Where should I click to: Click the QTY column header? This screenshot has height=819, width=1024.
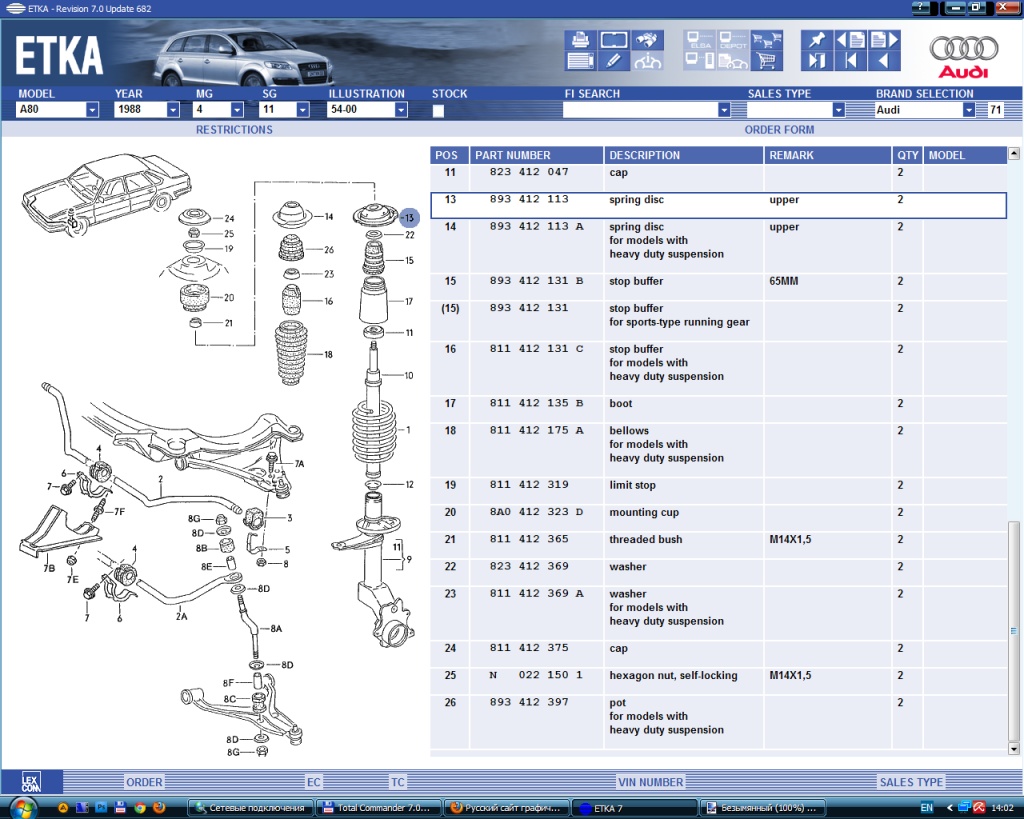pyautogui.click(x=907, y=155)
